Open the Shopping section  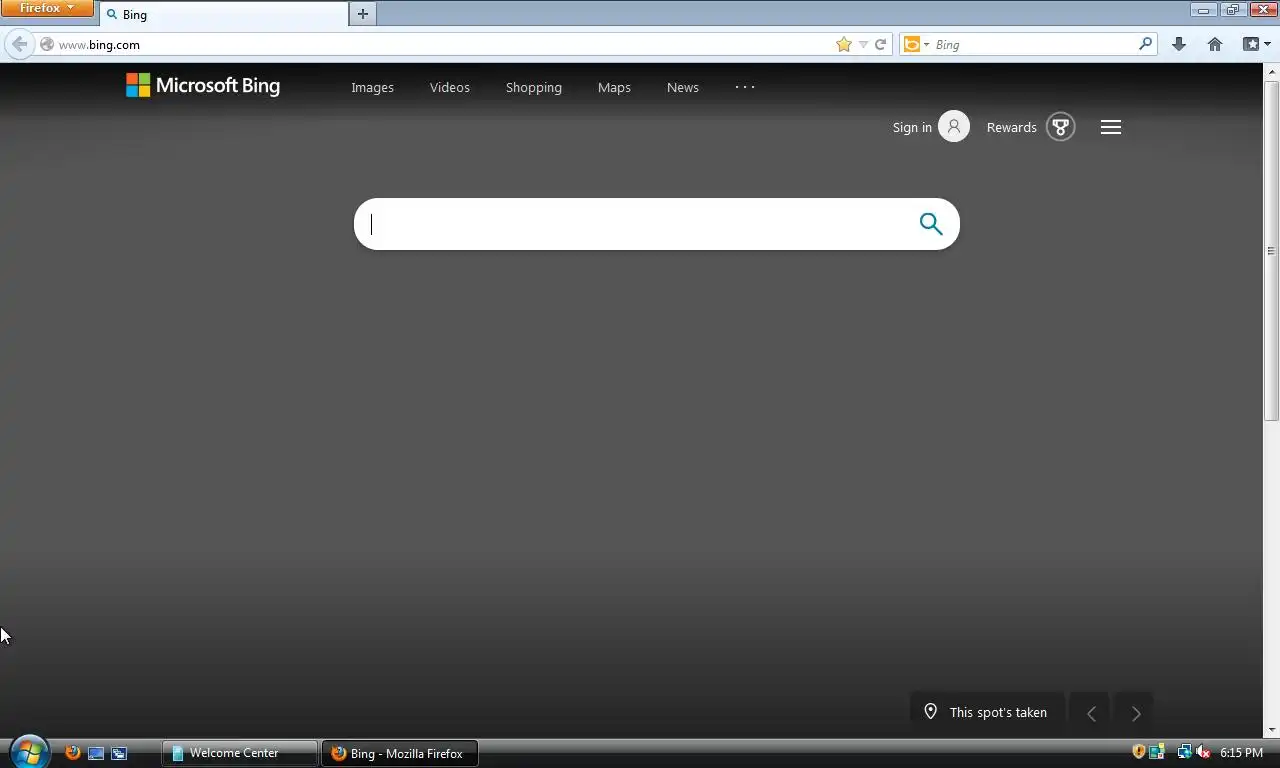point(534,87)
